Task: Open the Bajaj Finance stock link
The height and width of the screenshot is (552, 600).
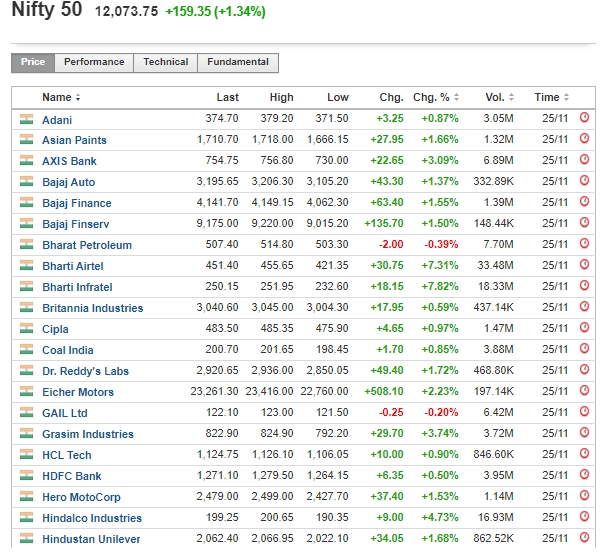Action: coord(76,203)
